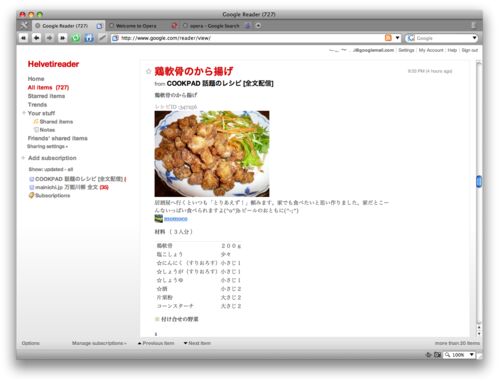This screenshot has width=500, height=382.
Task: Open Starred items in sidebar
Action: coord(46,96)
